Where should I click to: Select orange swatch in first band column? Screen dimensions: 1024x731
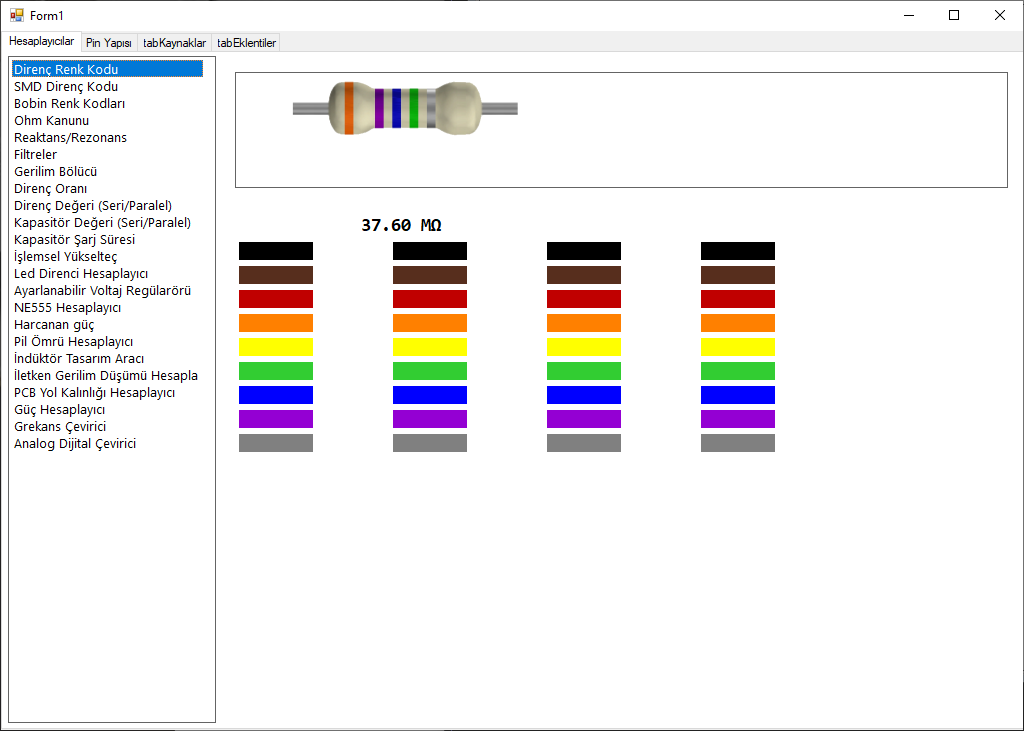click(x=276, y=323)
